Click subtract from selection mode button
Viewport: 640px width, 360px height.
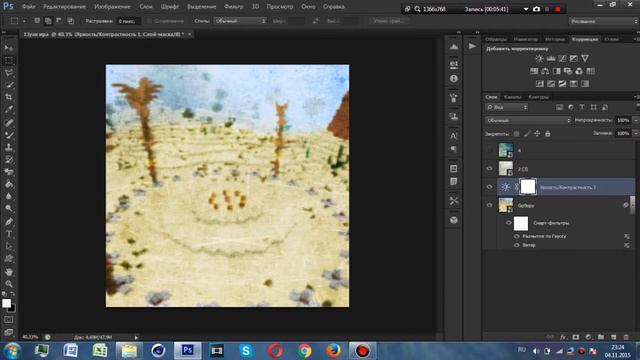[59, 21]
